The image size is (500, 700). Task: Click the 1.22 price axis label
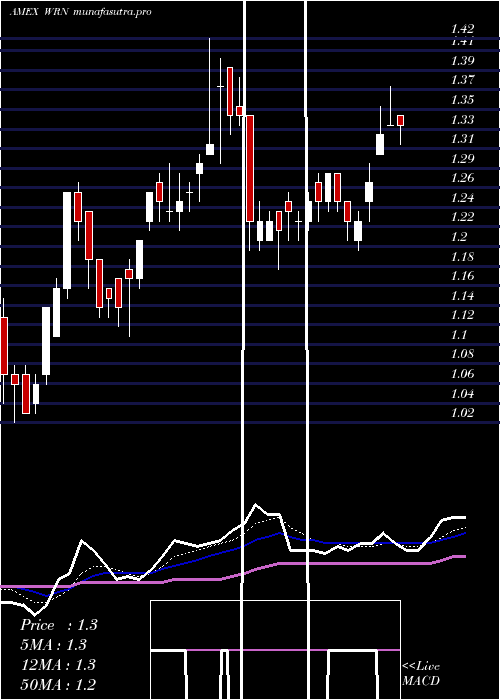[x=462, y=217]
